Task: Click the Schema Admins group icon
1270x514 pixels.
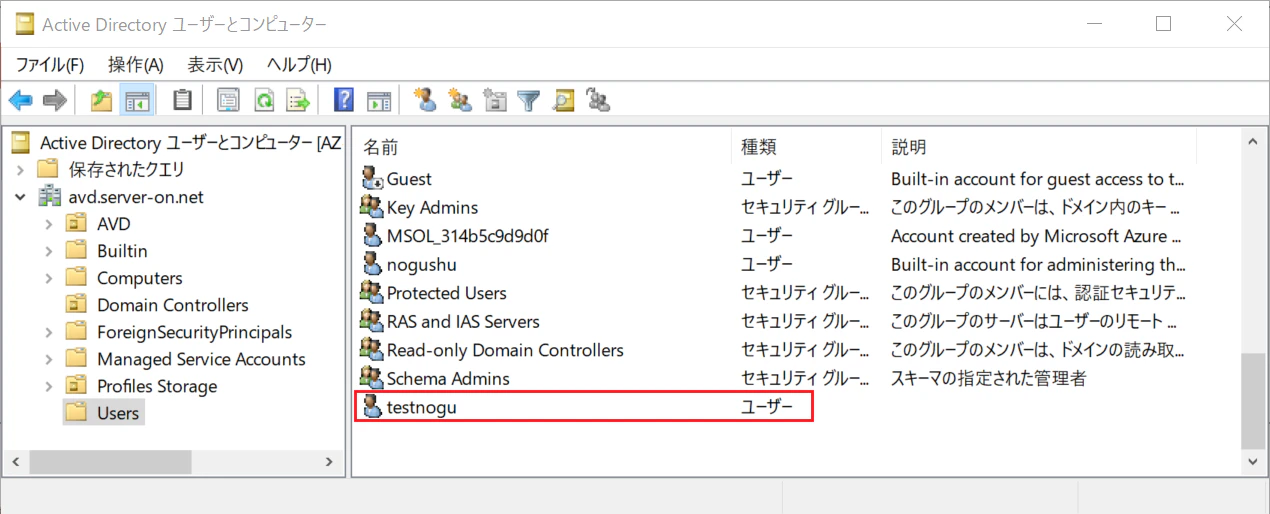Action: (x=372, y=378)
